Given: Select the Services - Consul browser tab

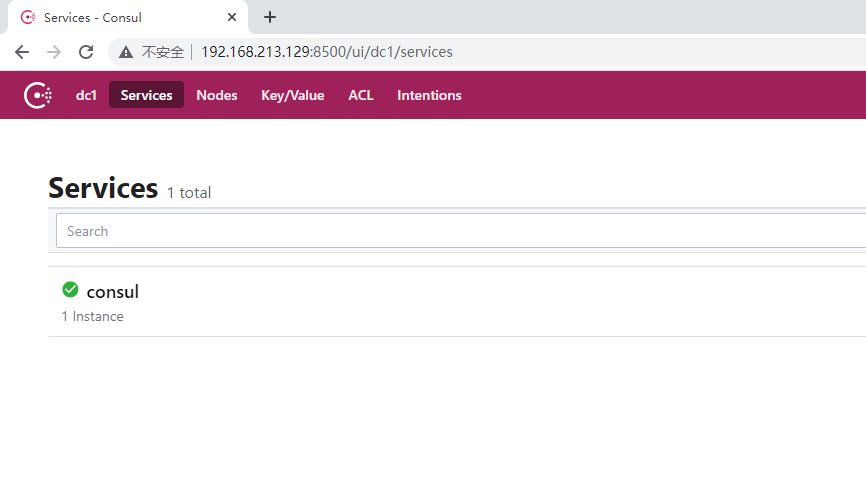Looking at the screenshot, I should (x=128, y=17).
